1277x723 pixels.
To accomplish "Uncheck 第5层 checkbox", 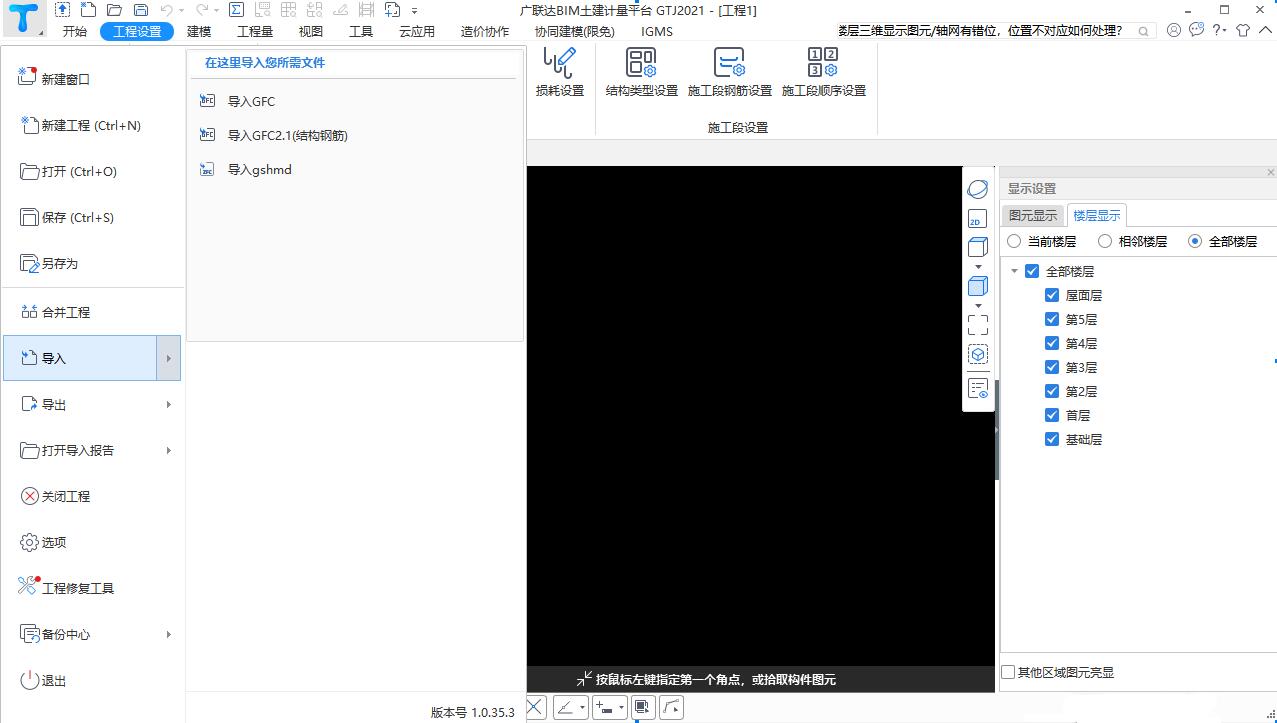I will (1052, 319).
